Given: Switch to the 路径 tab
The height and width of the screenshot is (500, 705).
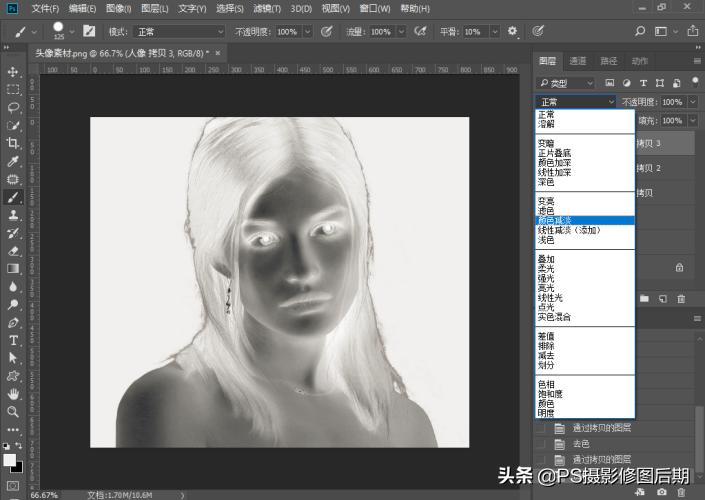Looking at the screenshot, I should 609,61.
